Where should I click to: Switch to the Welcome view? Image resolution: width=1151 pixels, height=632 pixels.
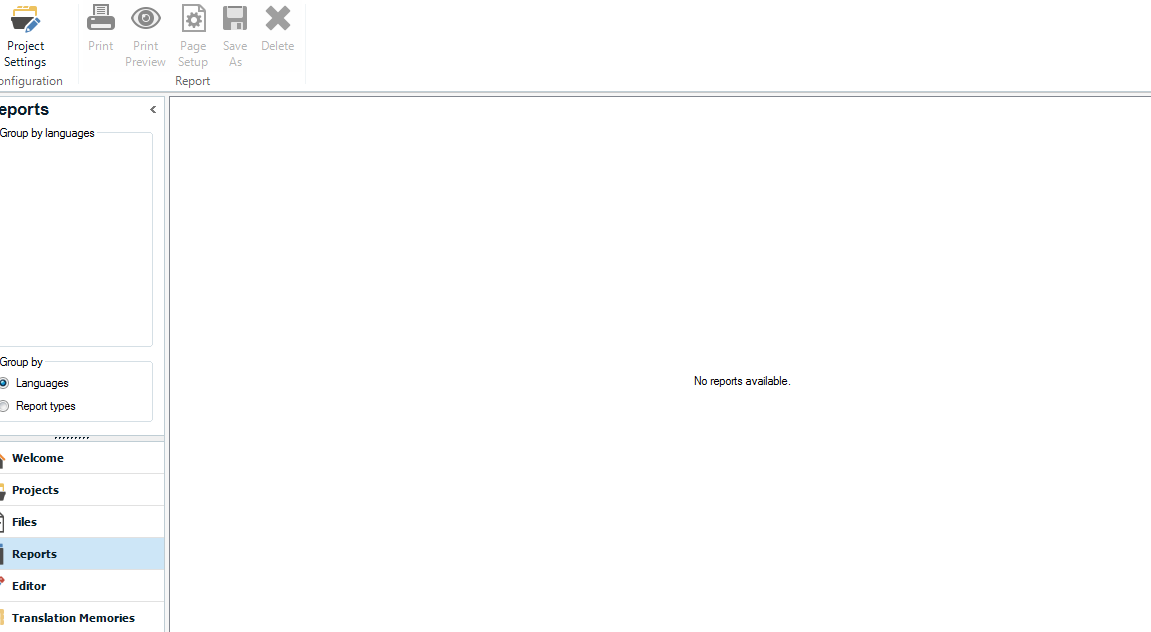coord(38,458)
